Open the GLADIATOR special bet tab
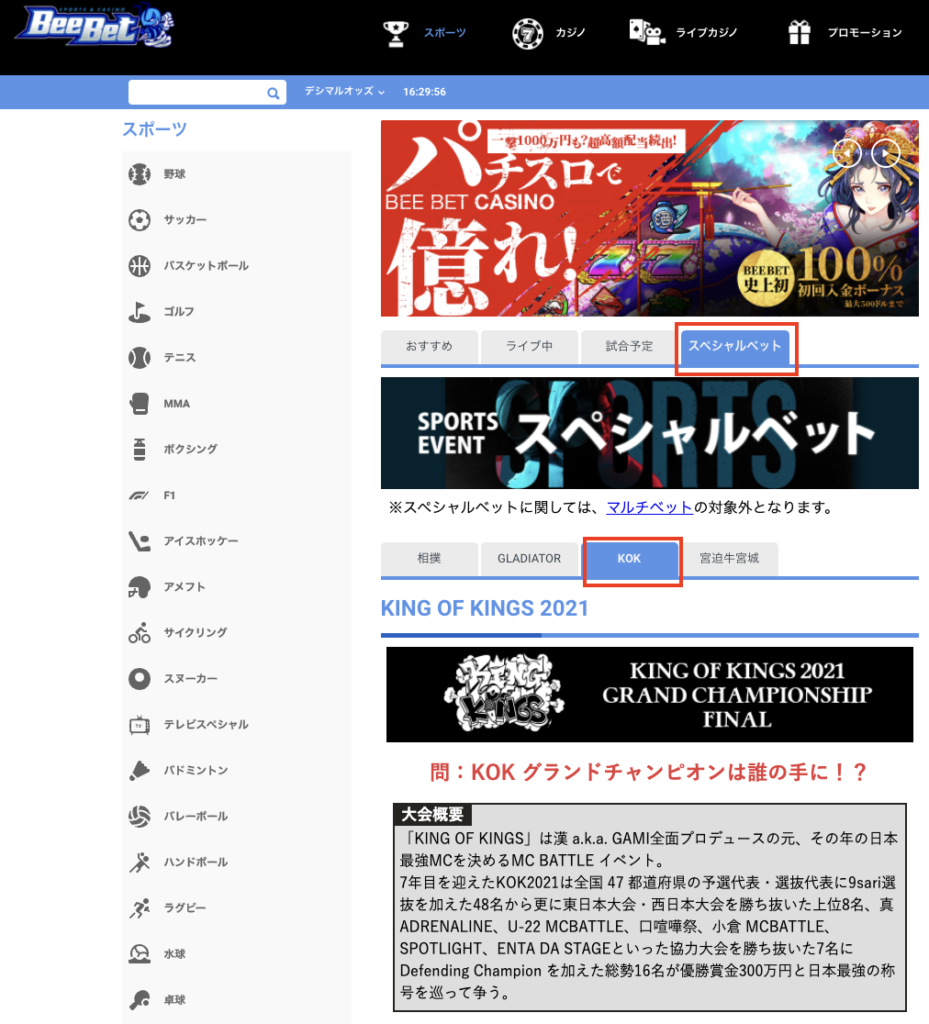Image resolution: width=929 pixels, height=1024 pixels. coord(529,558)
